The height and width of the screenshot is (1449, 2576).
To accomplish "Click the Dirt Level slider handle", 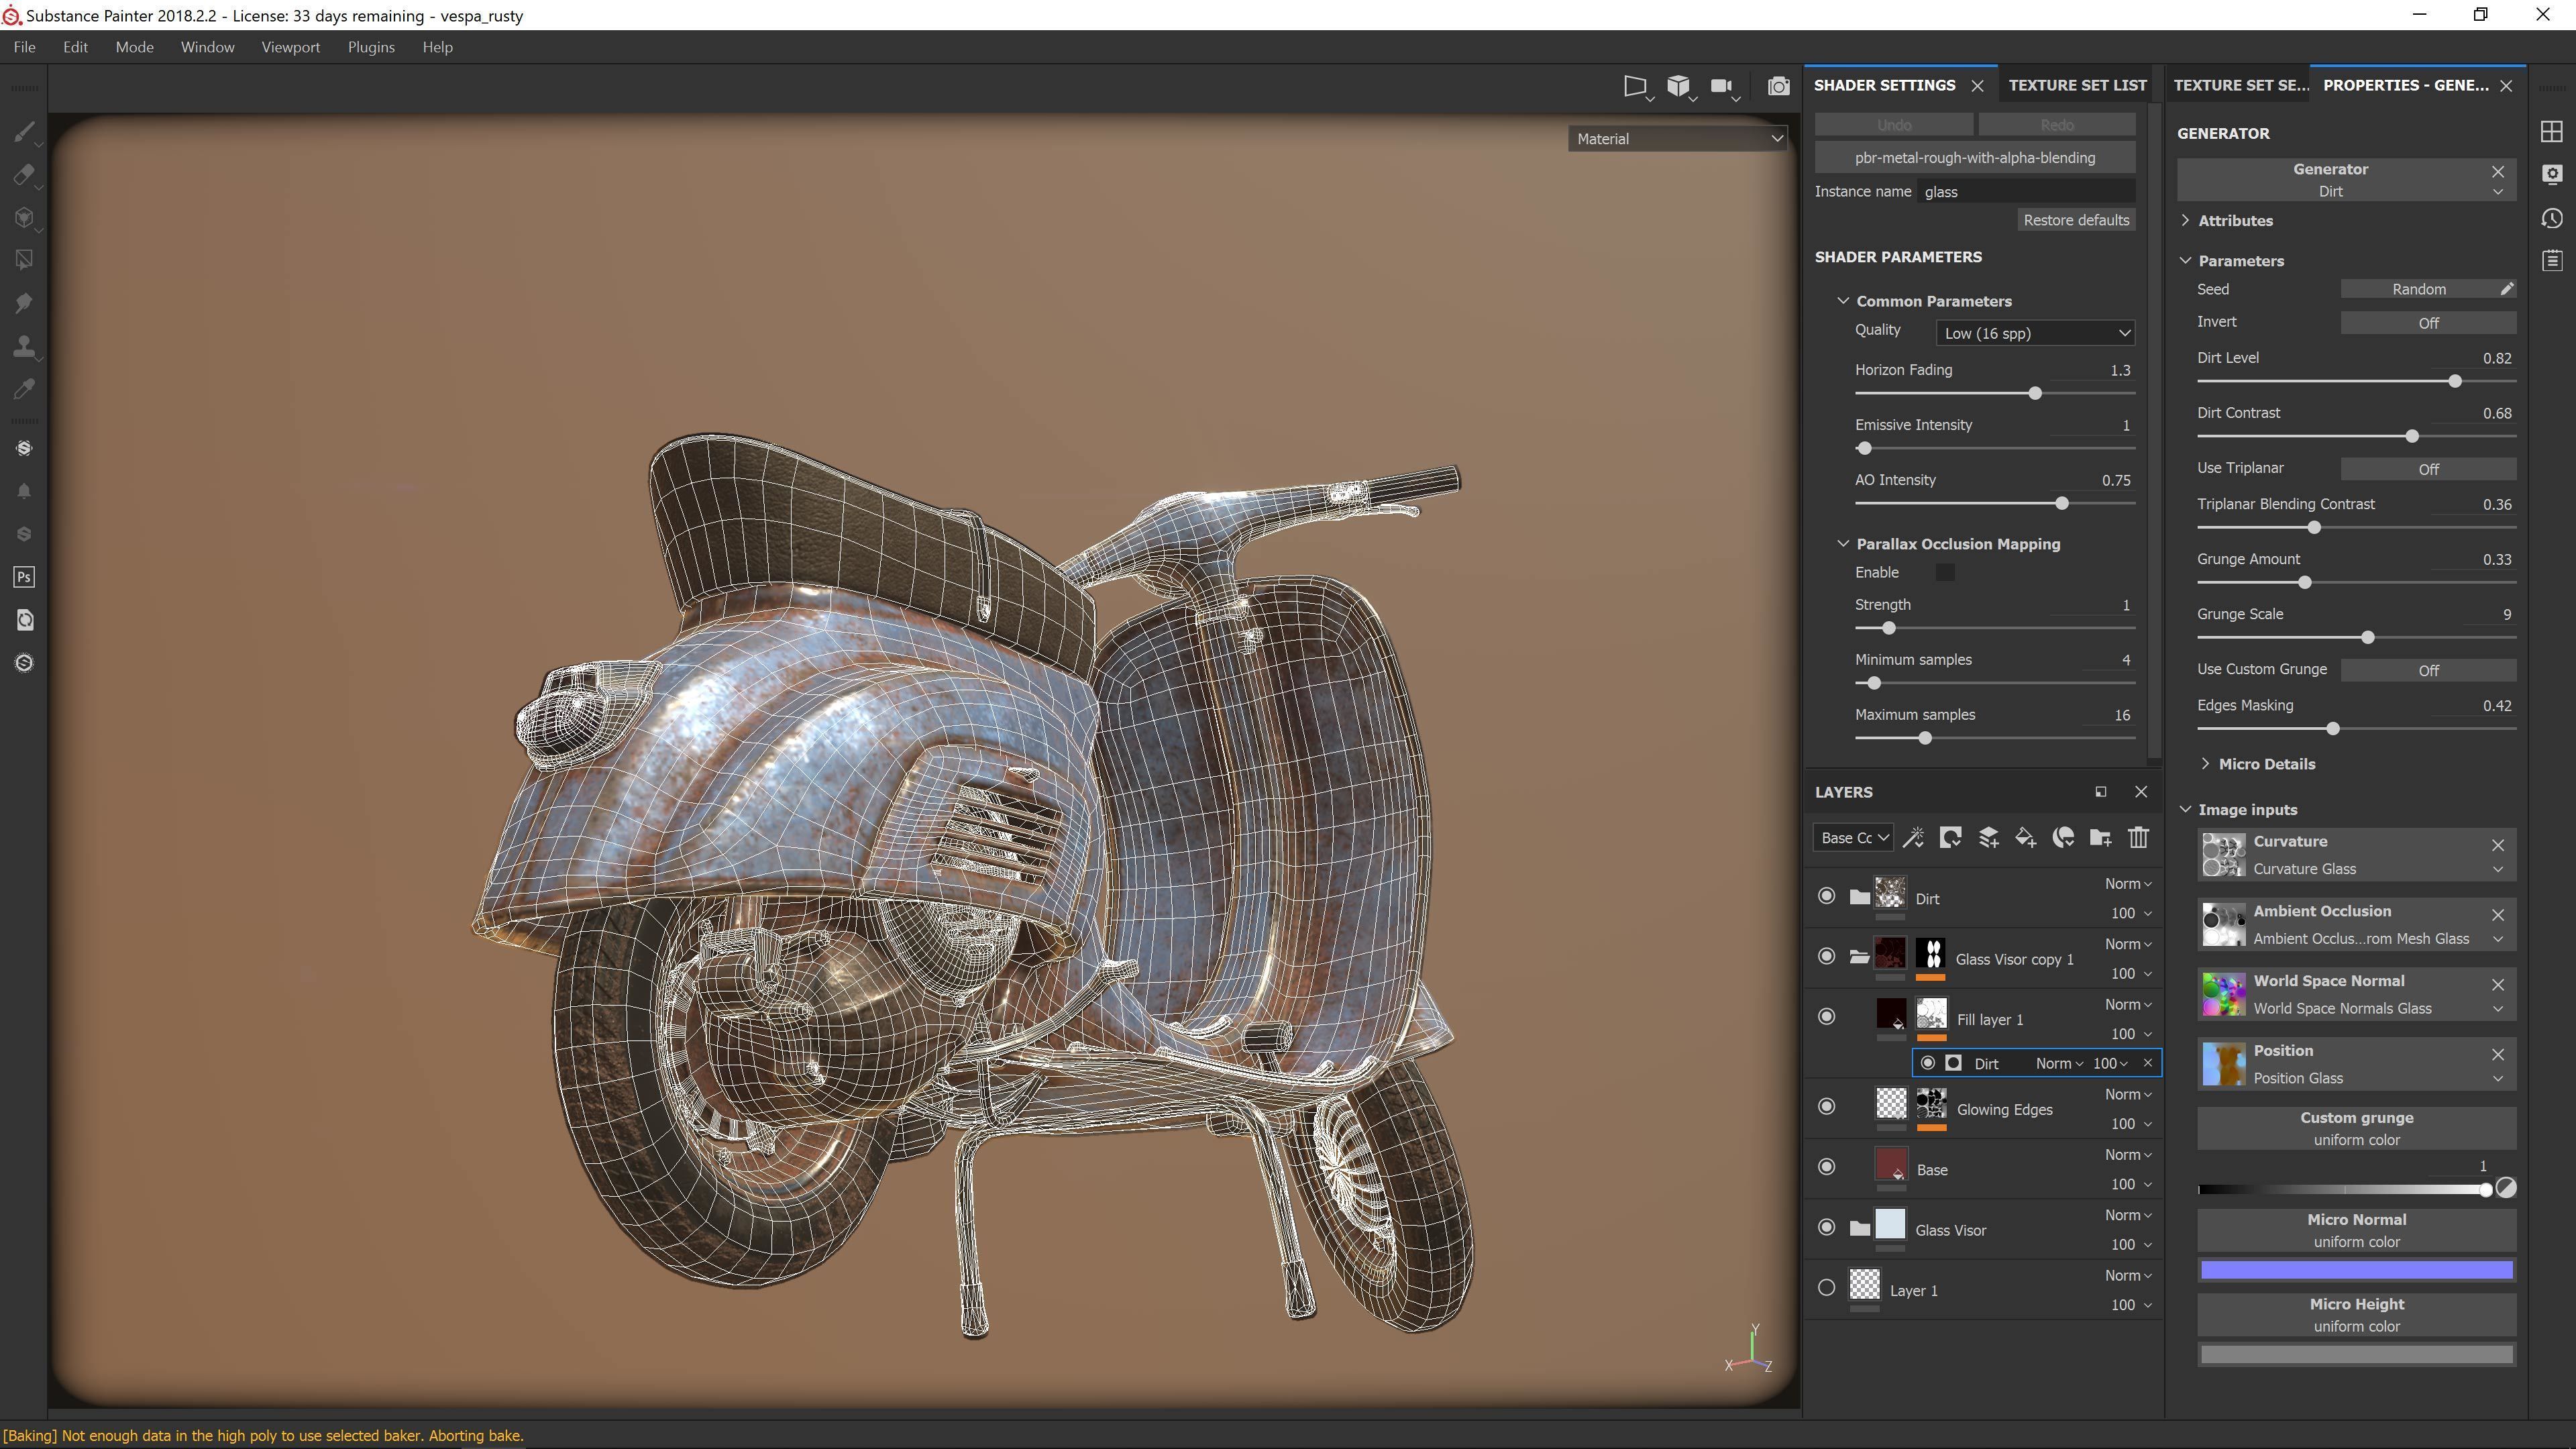I will pos(2454,382).
